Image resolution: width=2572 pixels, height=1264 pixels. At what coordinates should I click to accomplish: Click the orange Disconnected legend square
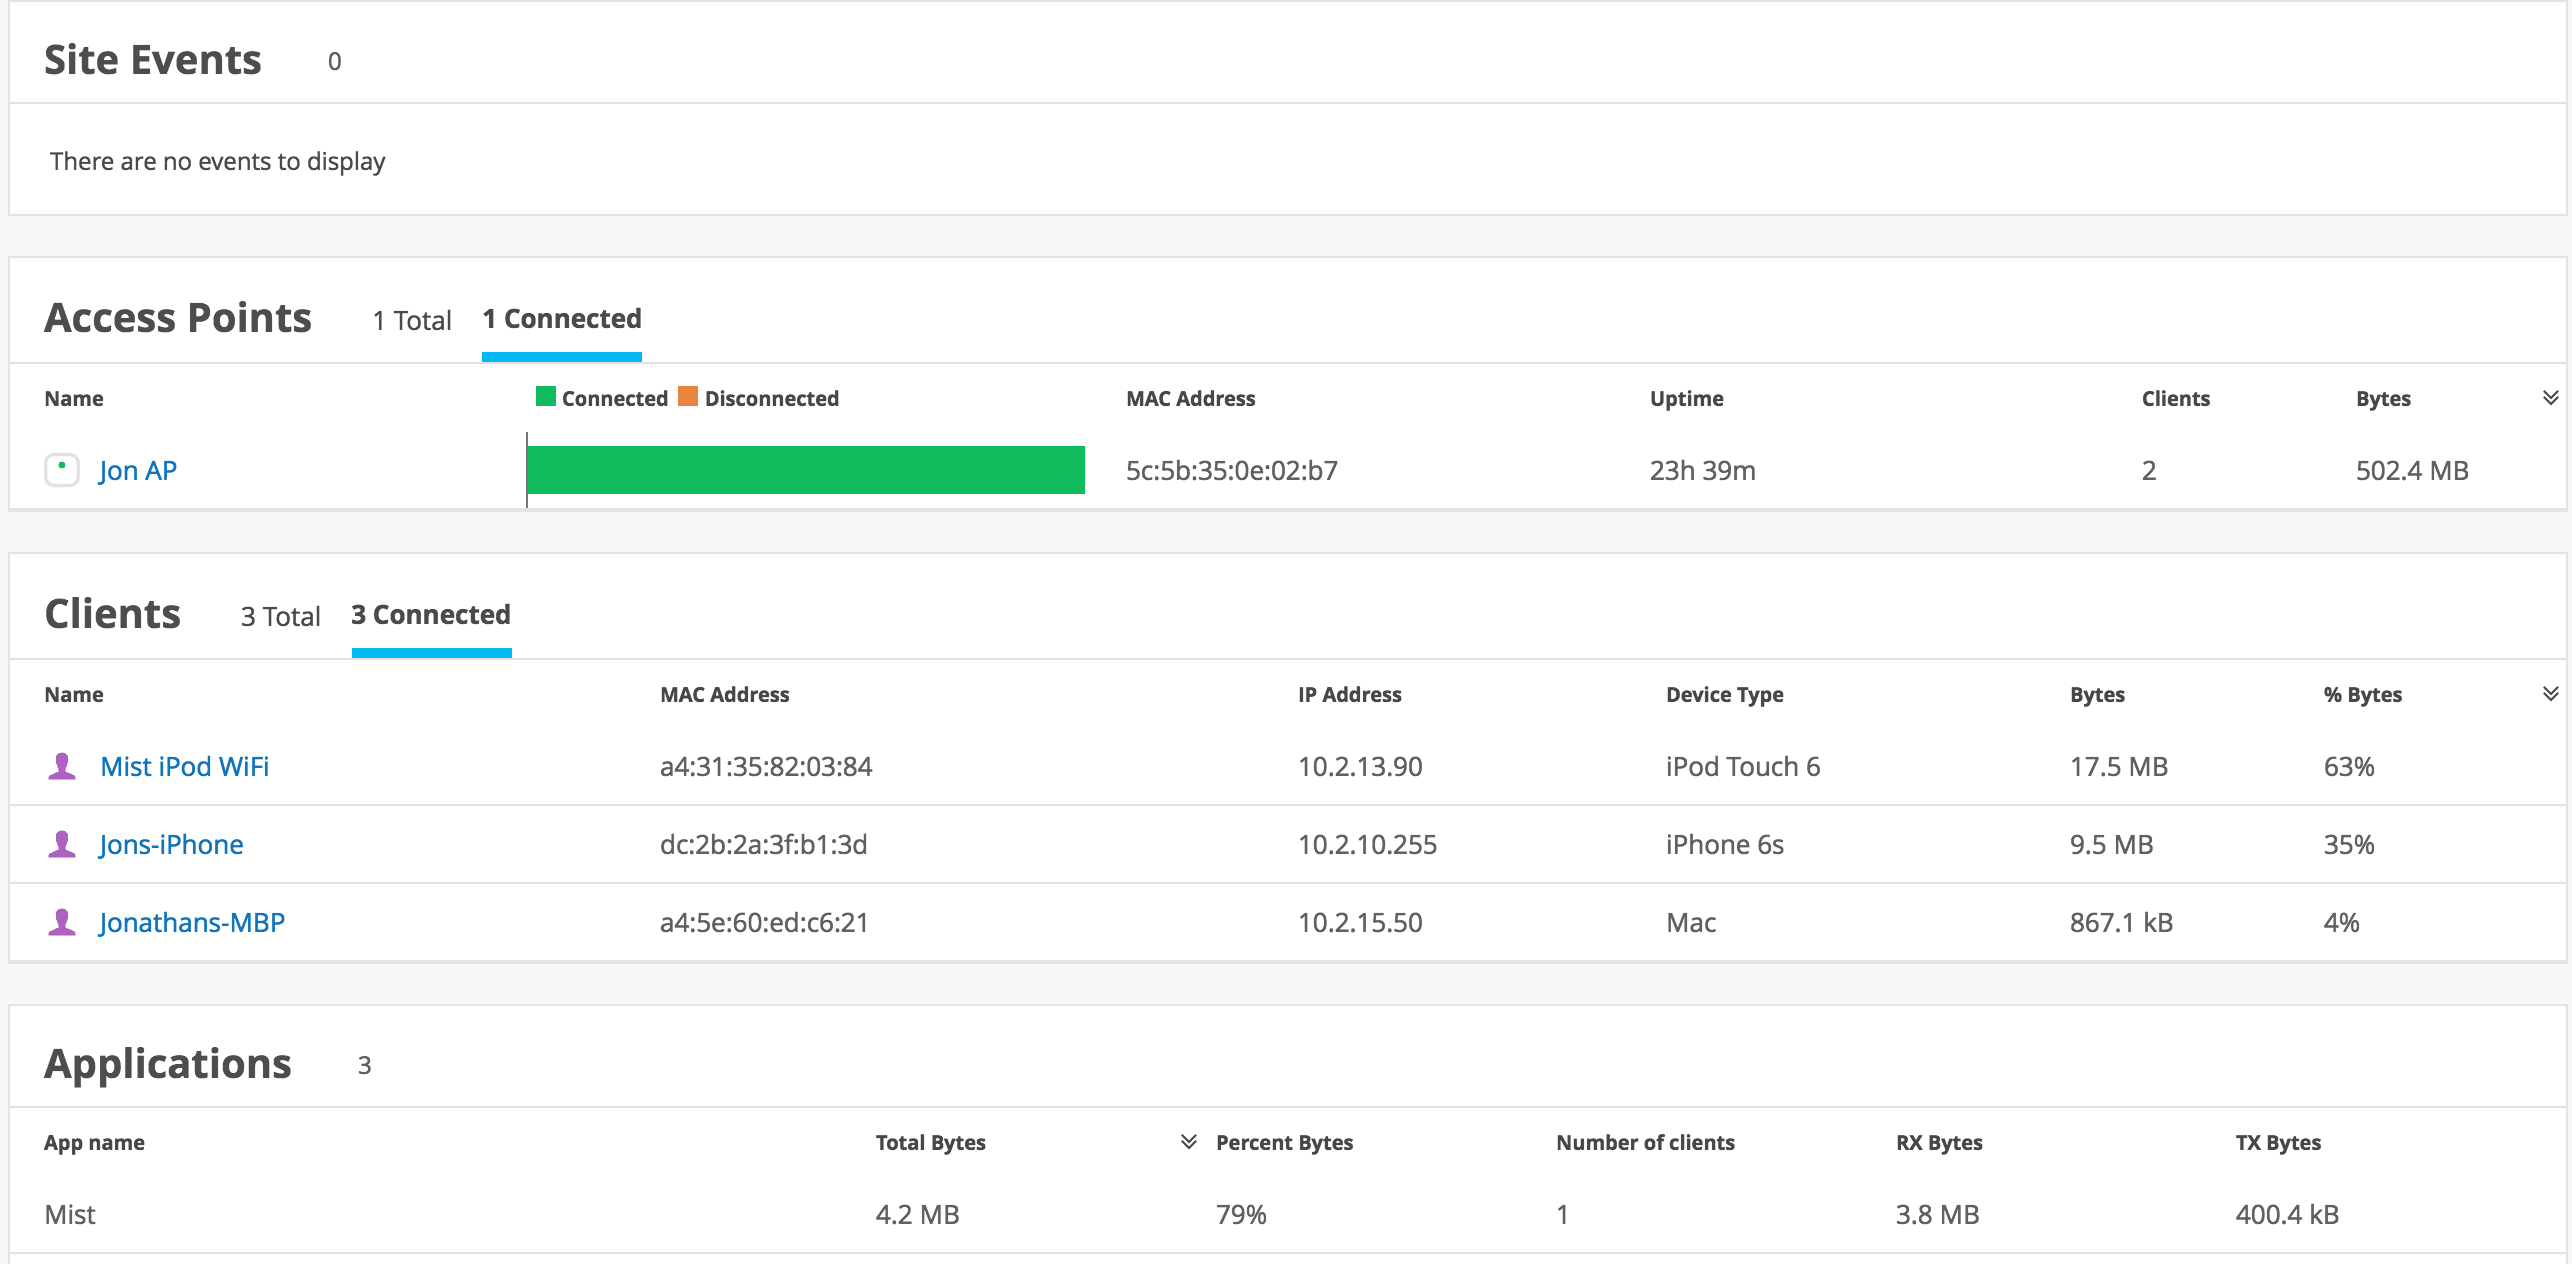click(688, 397)
